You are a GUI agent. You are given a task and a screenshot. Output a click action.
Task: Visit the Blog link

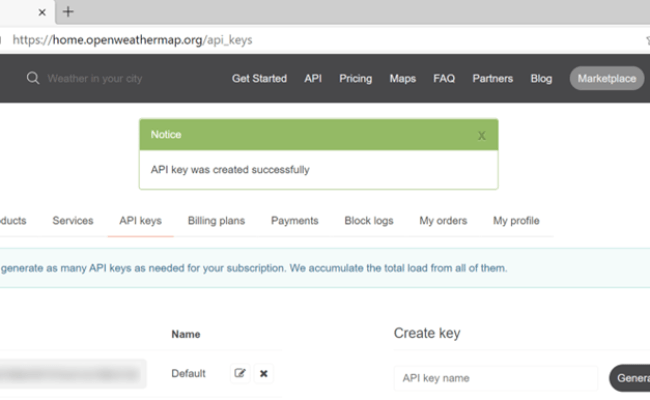pyautogui.click(x=541, y=78)
